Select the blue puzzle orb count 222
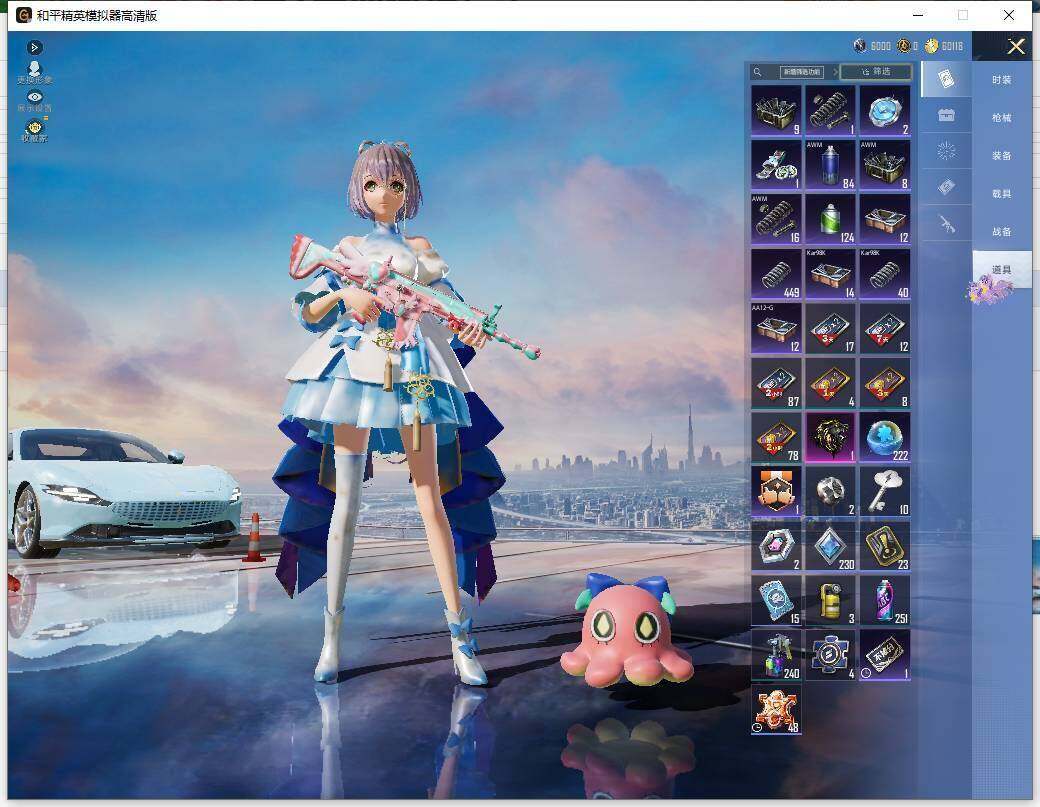Image resolution: width=1040 pixels, height=807 pixels. [x=885, y=438]
